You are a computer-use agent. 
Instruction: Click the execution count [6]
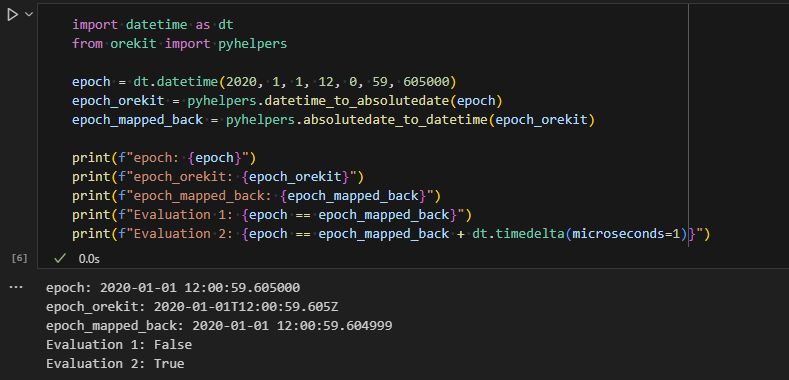tap(19, 258)
